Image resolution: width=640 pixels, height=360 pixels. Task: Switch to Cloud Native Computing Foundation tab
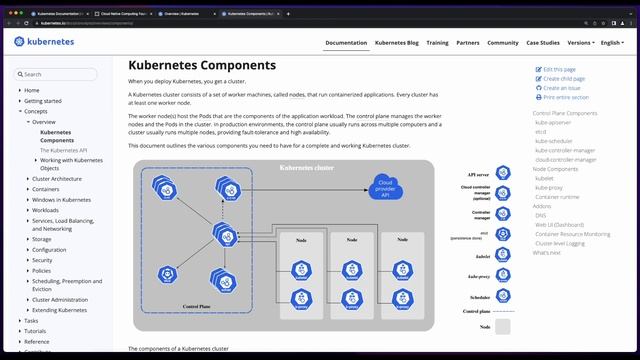pyautogui.click(x=123, y=13)
